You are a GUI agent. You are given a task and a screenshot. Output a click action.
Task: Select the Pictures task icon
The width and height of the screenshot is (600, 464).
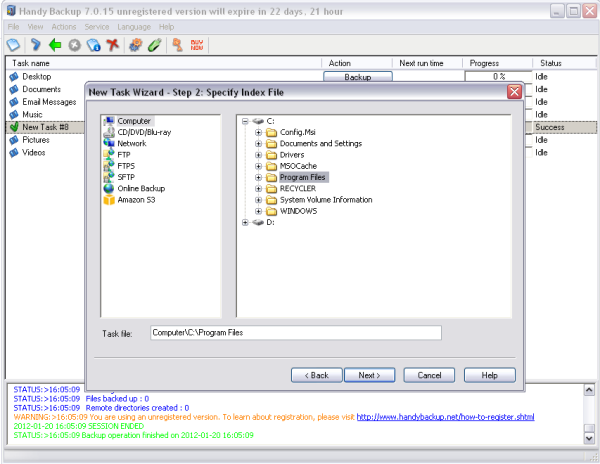coord(14,140)
